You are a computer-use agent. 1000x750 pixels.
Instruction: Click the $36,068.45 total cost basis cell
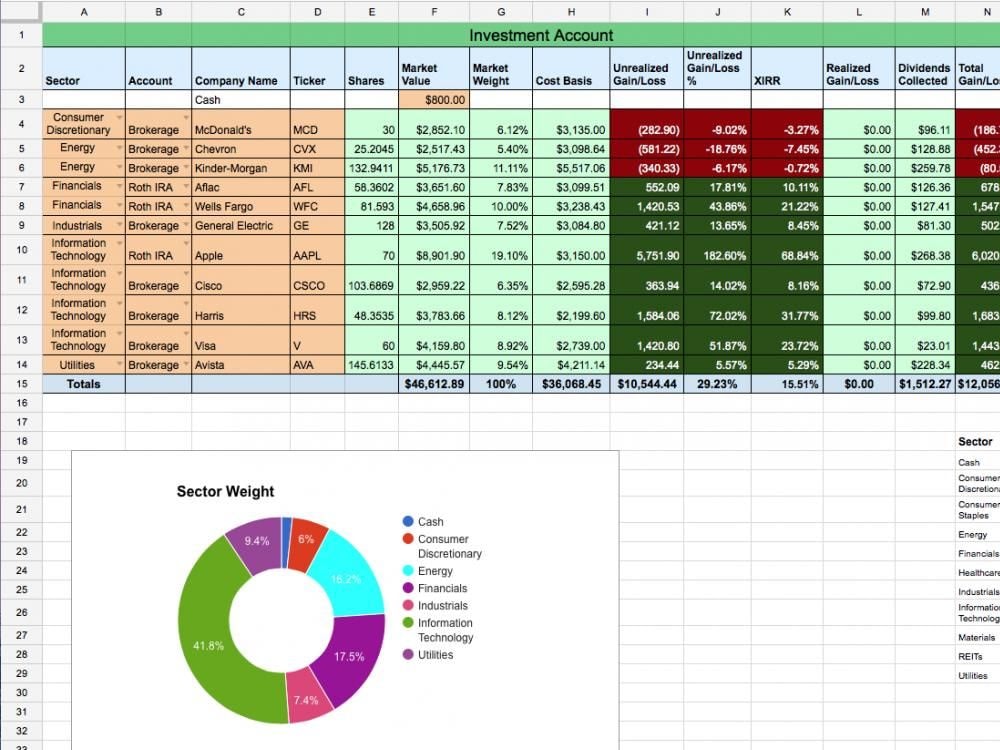571,384
